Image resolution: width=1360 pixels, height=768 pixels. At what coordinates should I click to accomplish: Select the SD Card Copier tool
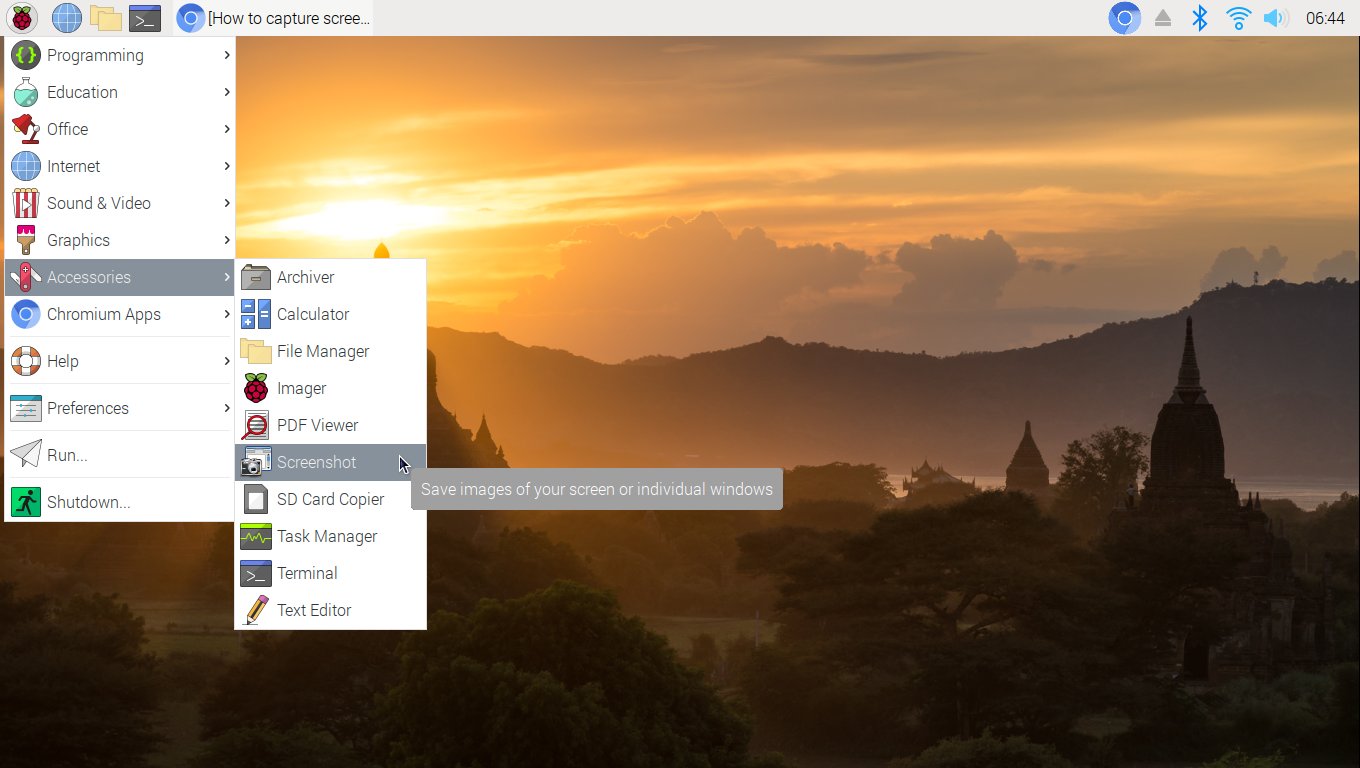click(x=330, y=499)
